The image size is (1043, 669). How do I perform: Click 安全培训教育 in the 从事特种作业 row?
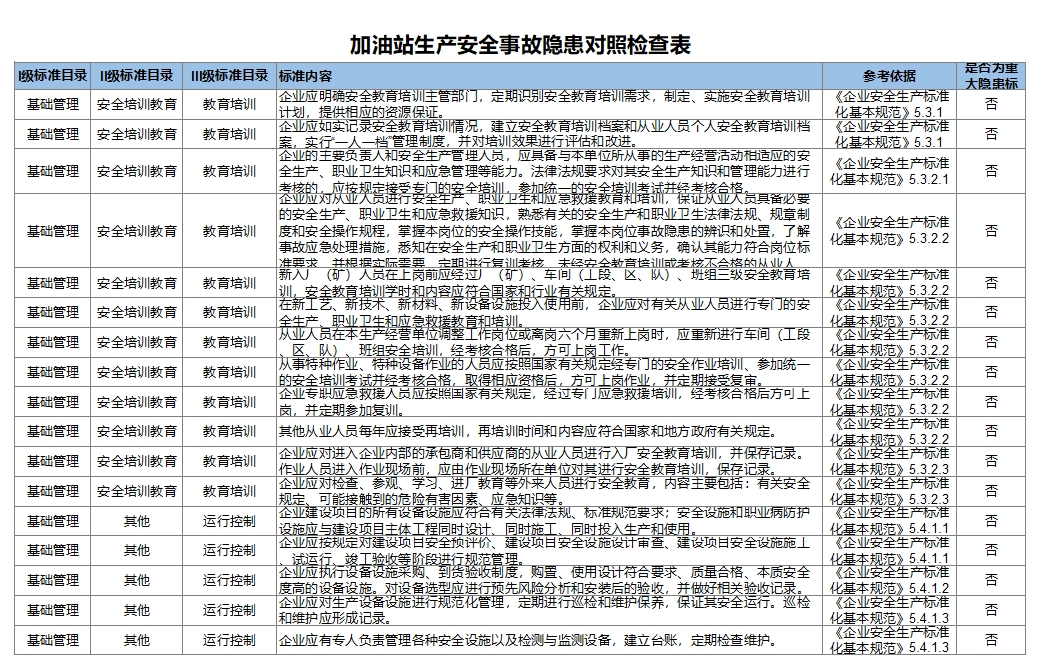(x=136, y=372)
